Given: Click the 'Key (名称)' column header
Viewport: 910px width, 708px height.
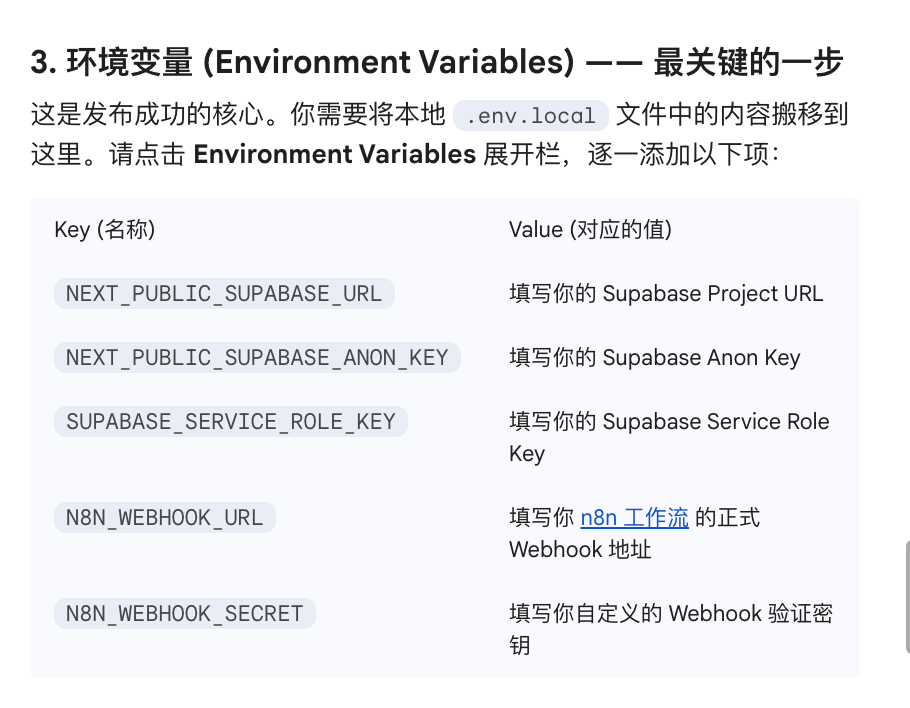Looking at the screenshot, I should tap(105, 230).
